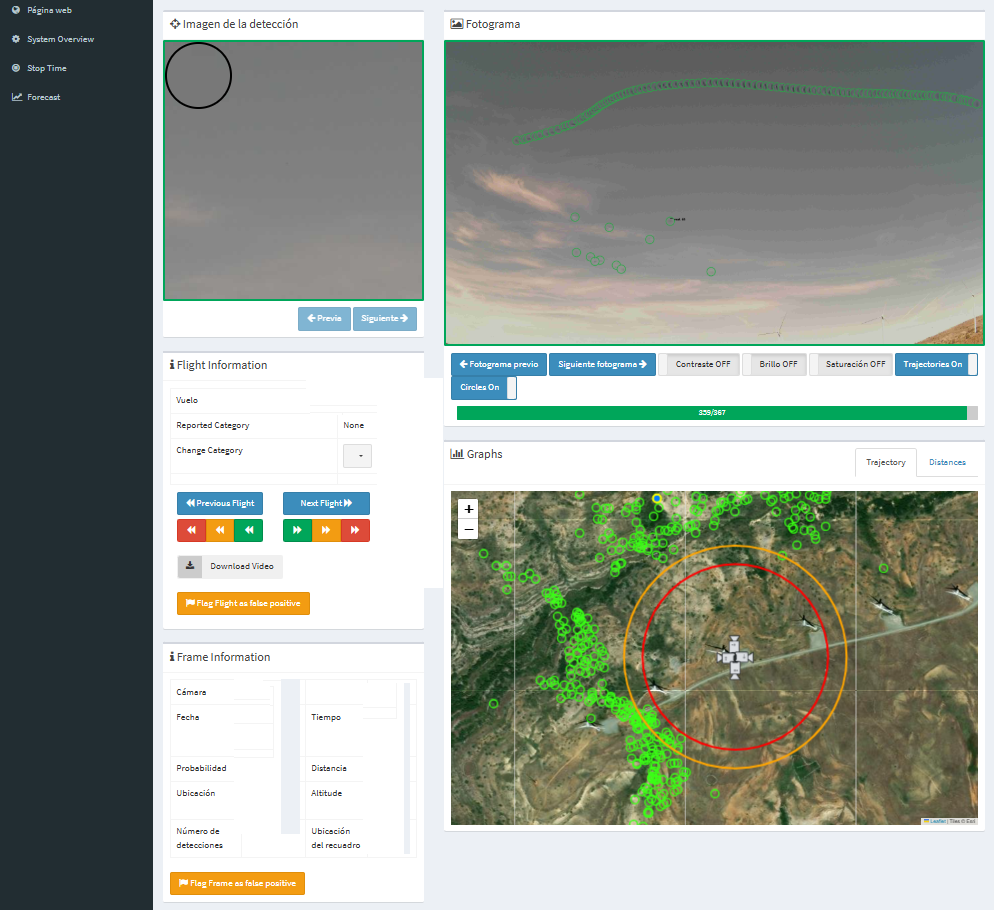The height and width of the screenshot is (910, 994).
Task: Click Flag Frame as false positive
Action: click(x=237, y=884)
